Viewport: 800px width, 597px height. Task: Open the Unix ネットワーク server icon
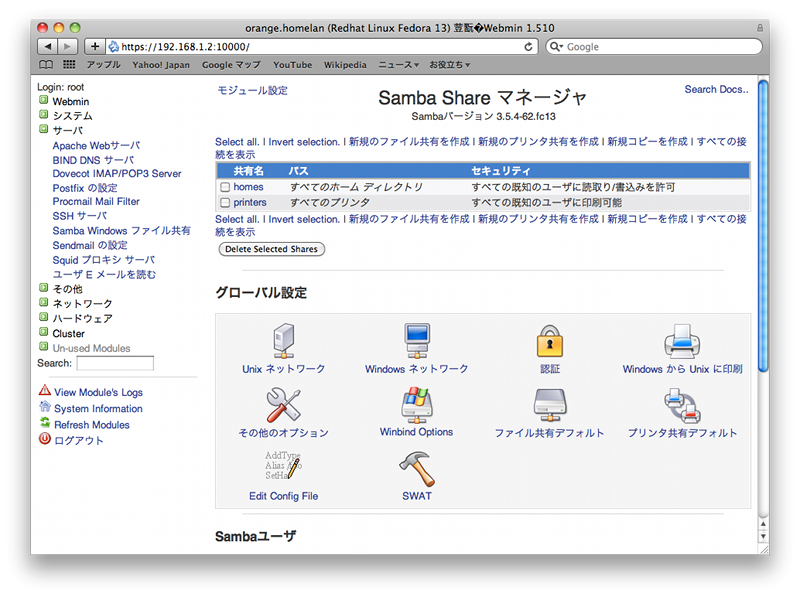[x=283, y=340]
